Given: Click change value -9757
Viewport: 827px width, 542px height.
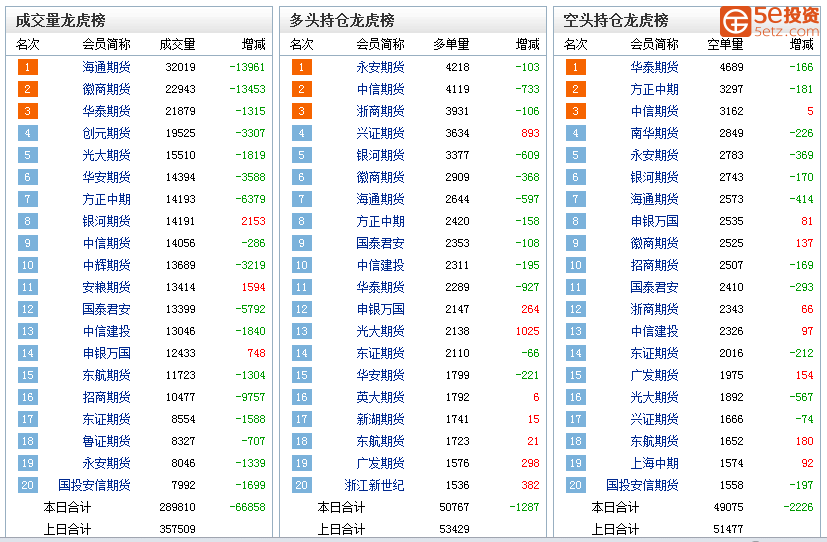Looking at the screenshot, I should (x=251, y=396).
